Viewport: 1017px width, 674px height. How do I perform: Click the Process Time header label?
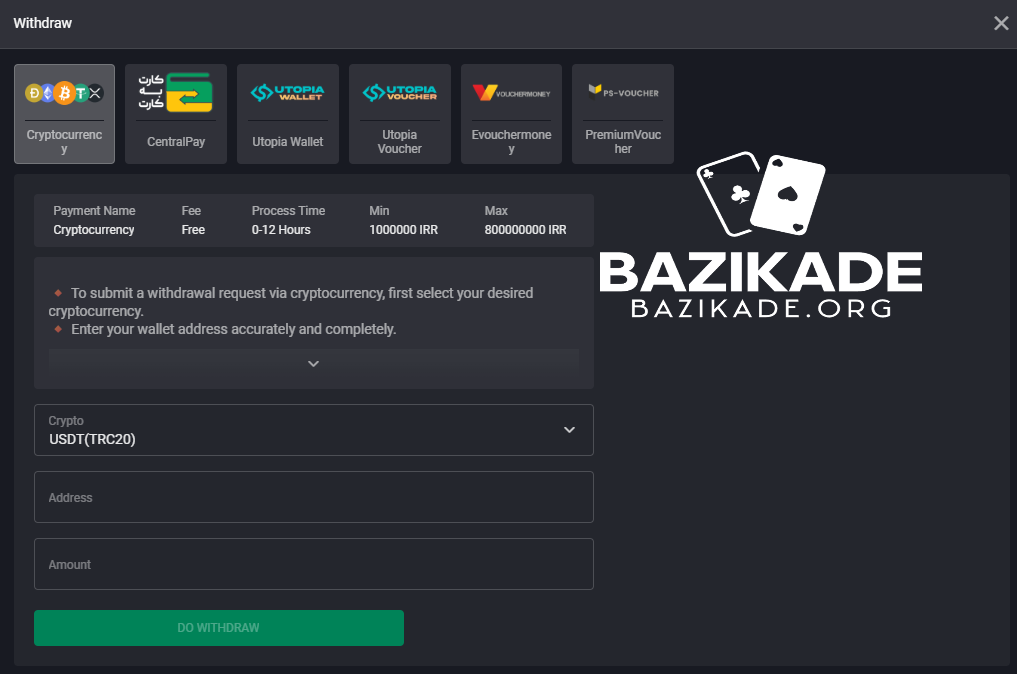(288, 211)
